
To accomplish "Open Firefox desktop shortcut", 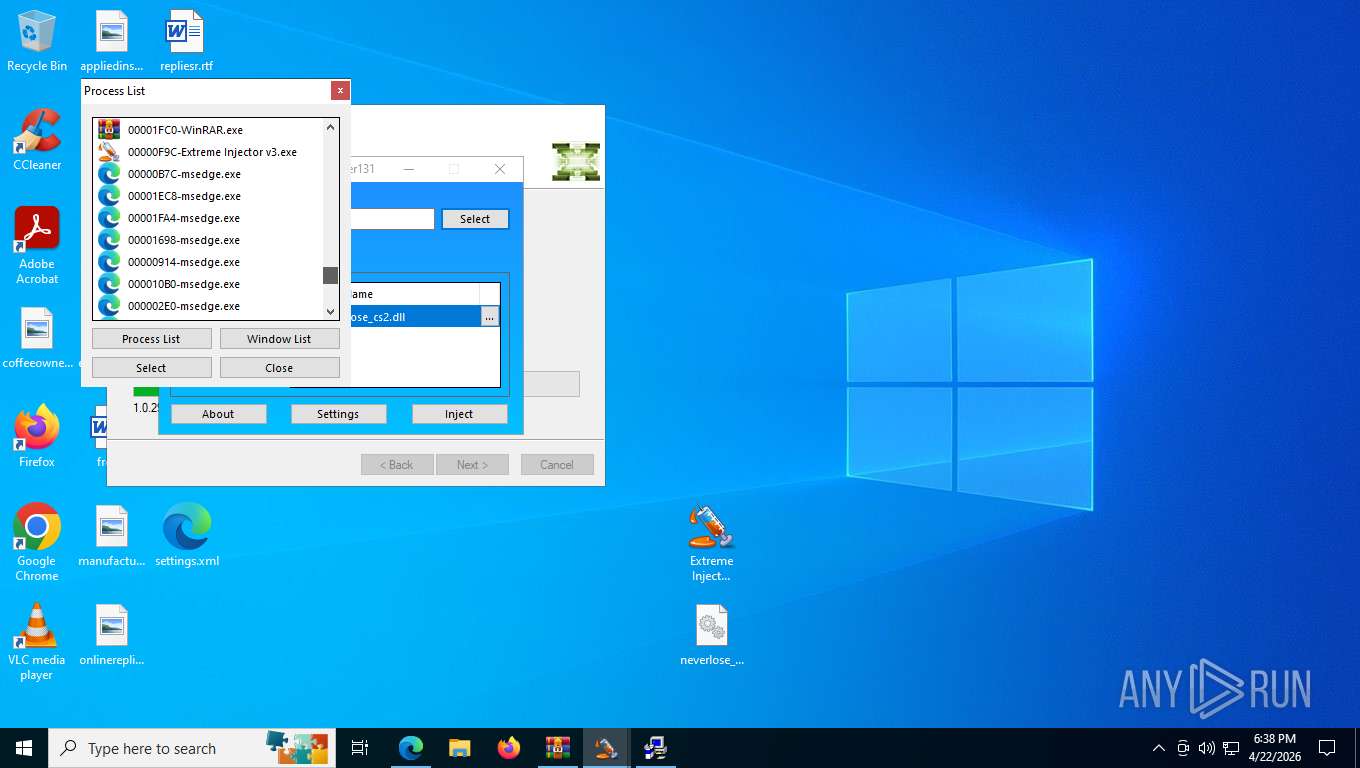I will (37, 437).
